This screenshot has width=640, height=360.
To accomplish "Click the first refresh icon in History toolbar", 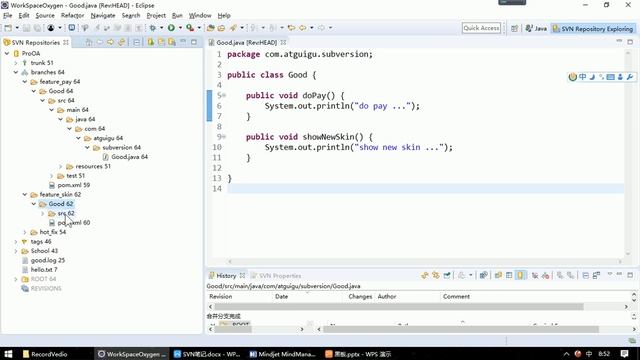I will [x=425, y=276].
